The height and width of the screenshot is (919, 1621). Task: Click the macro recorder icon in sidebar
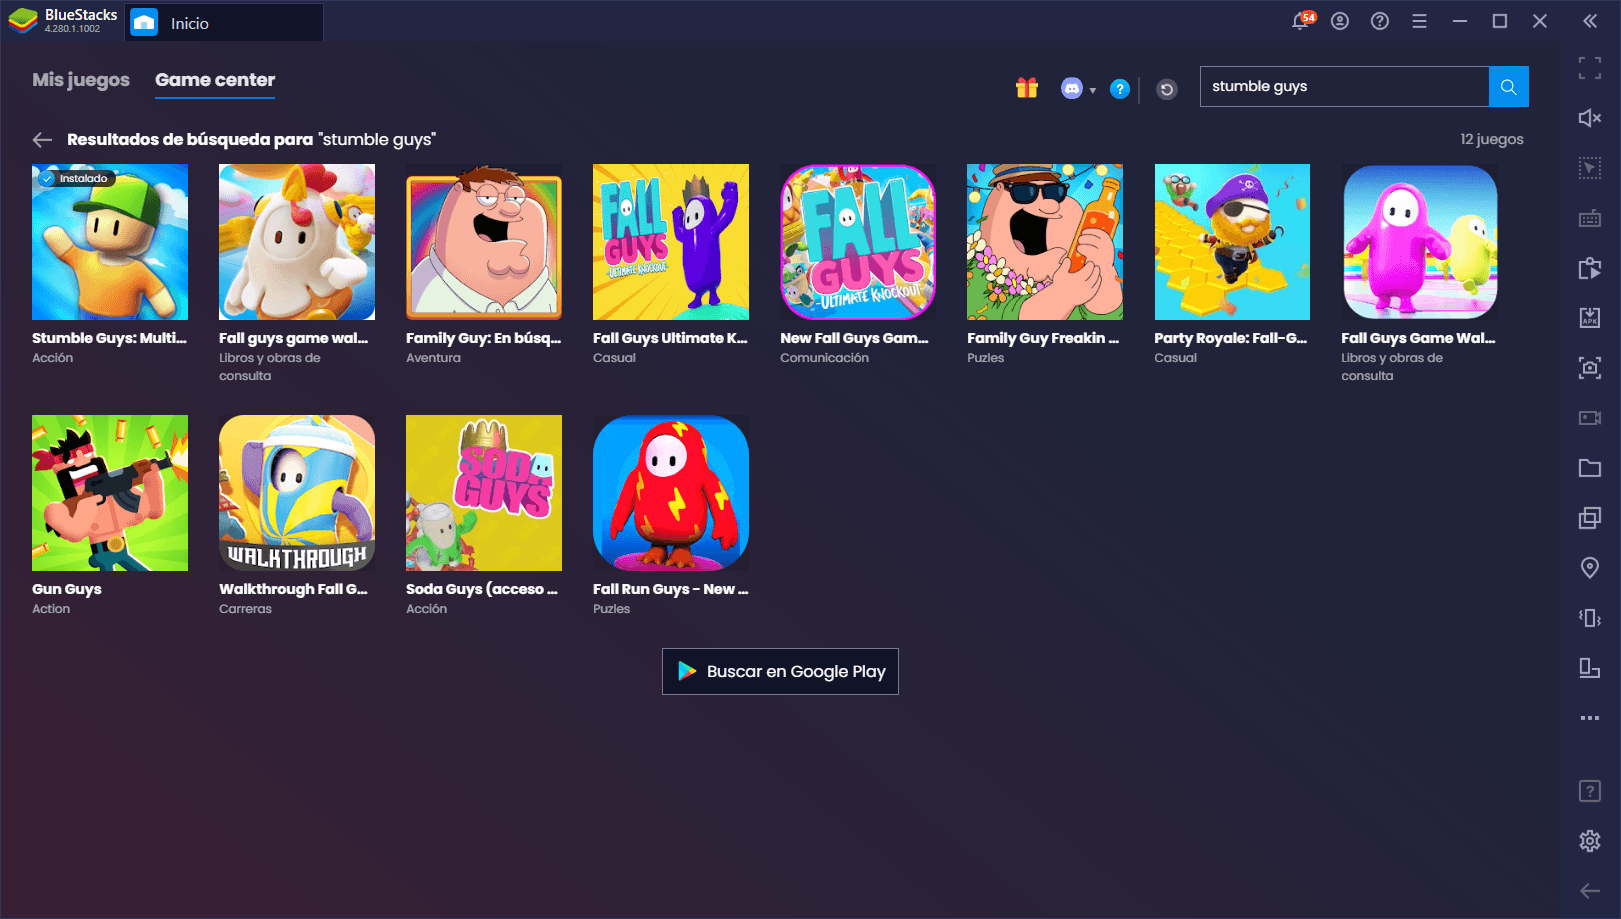click(1590, 268)
